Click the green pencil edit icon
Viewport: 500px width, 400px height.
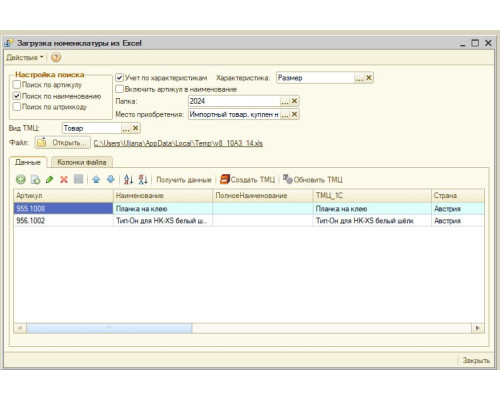click(x=50, y=180)
